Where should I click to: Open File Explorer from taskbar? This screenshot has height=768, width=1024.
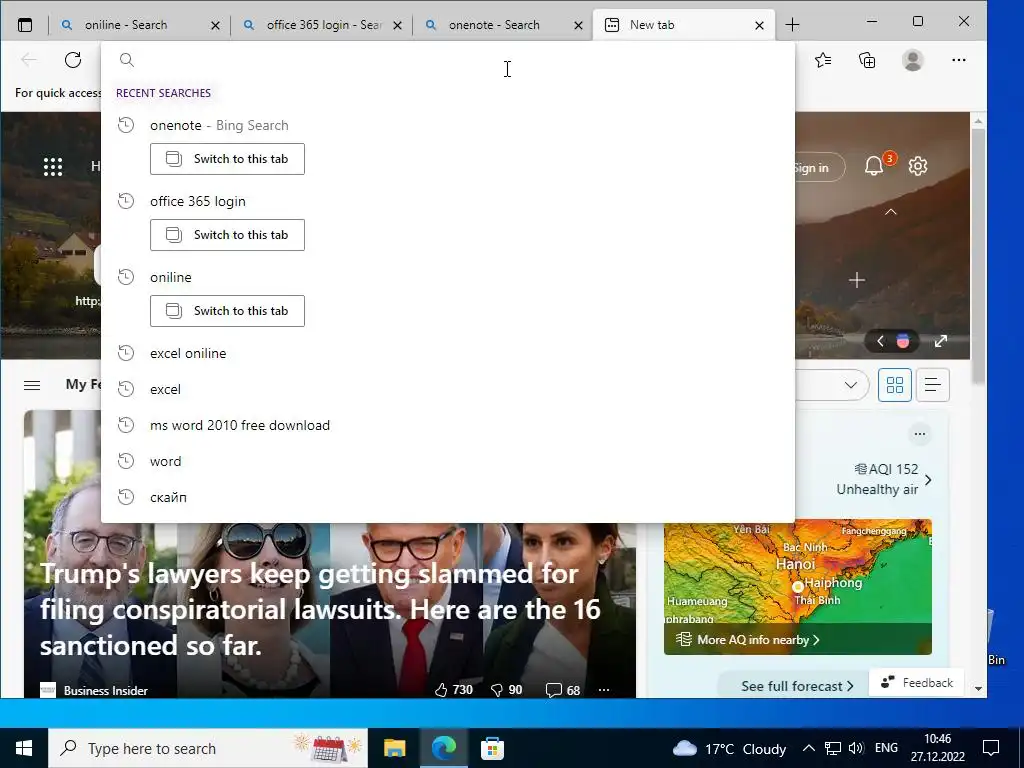pos(394,748)
